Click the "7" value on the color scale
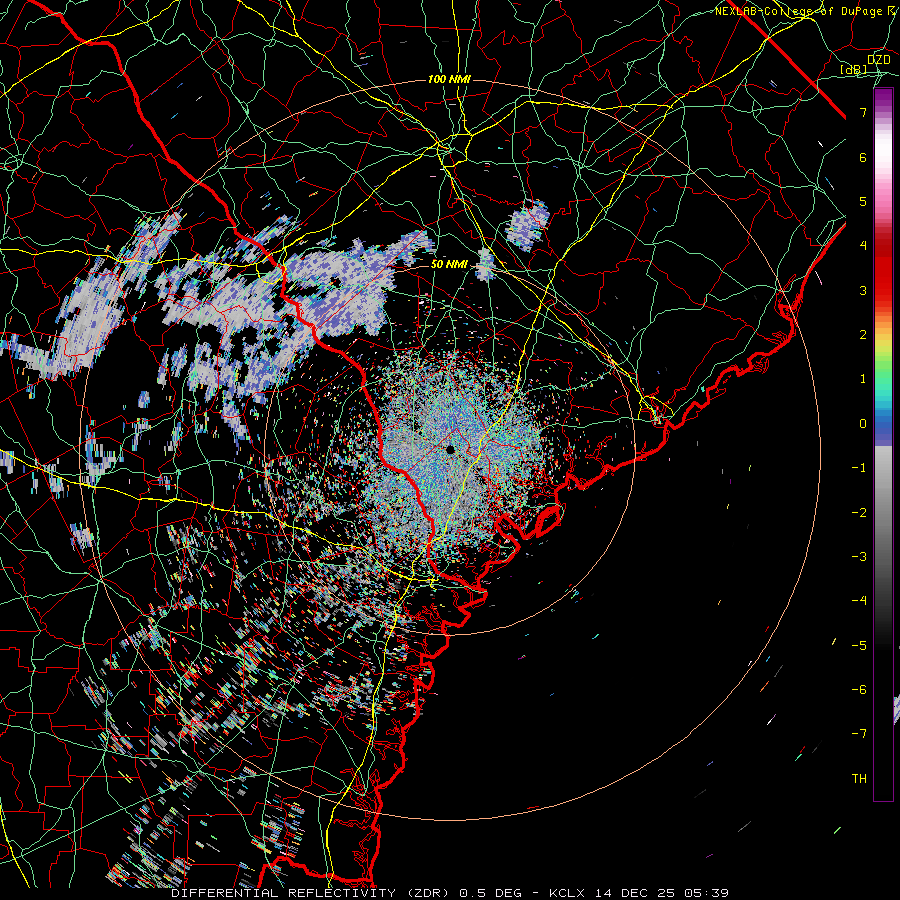The height and width of the screenshot is (900, 900). pos(863,112)
